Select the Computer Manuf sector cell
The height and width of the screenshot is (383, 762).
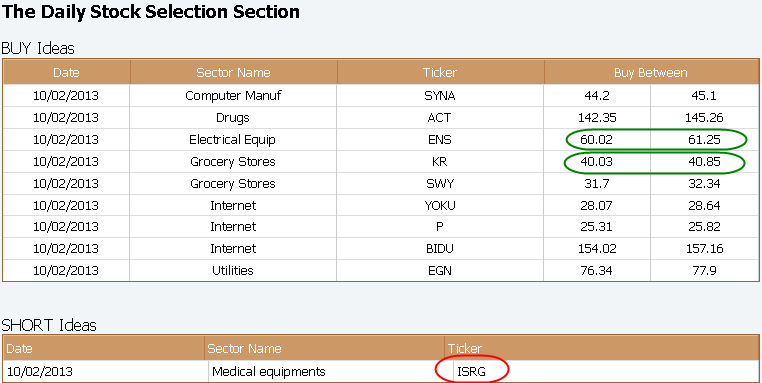tap(233, 96)
